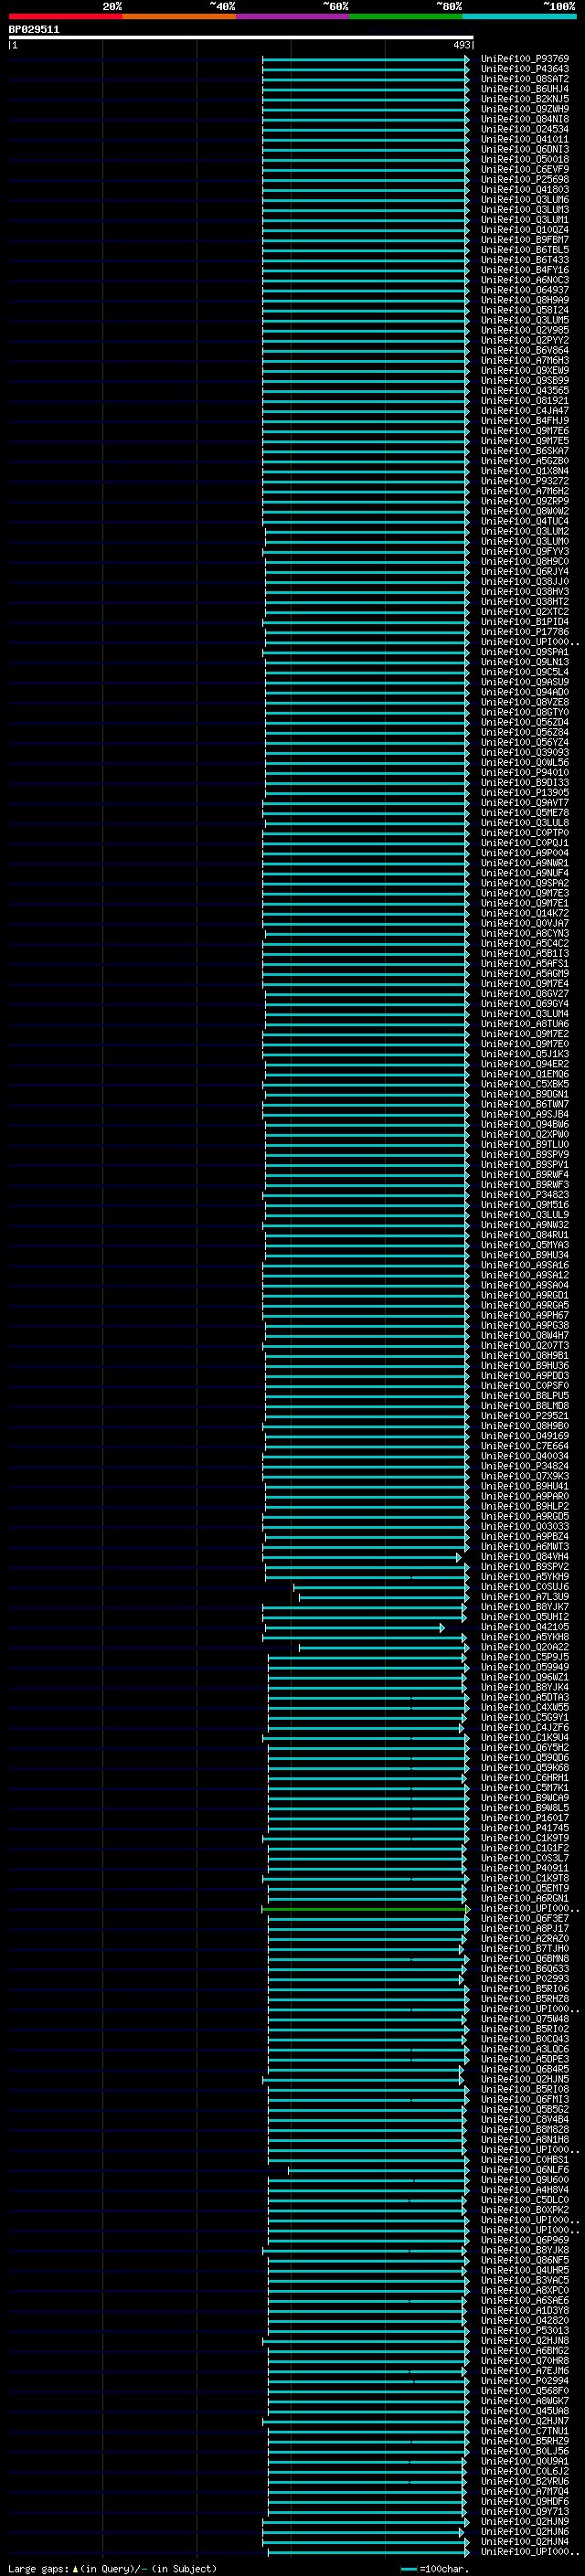
Task: Click the UniRef100_Q41011 label
Action: click(x=525, y=139)
